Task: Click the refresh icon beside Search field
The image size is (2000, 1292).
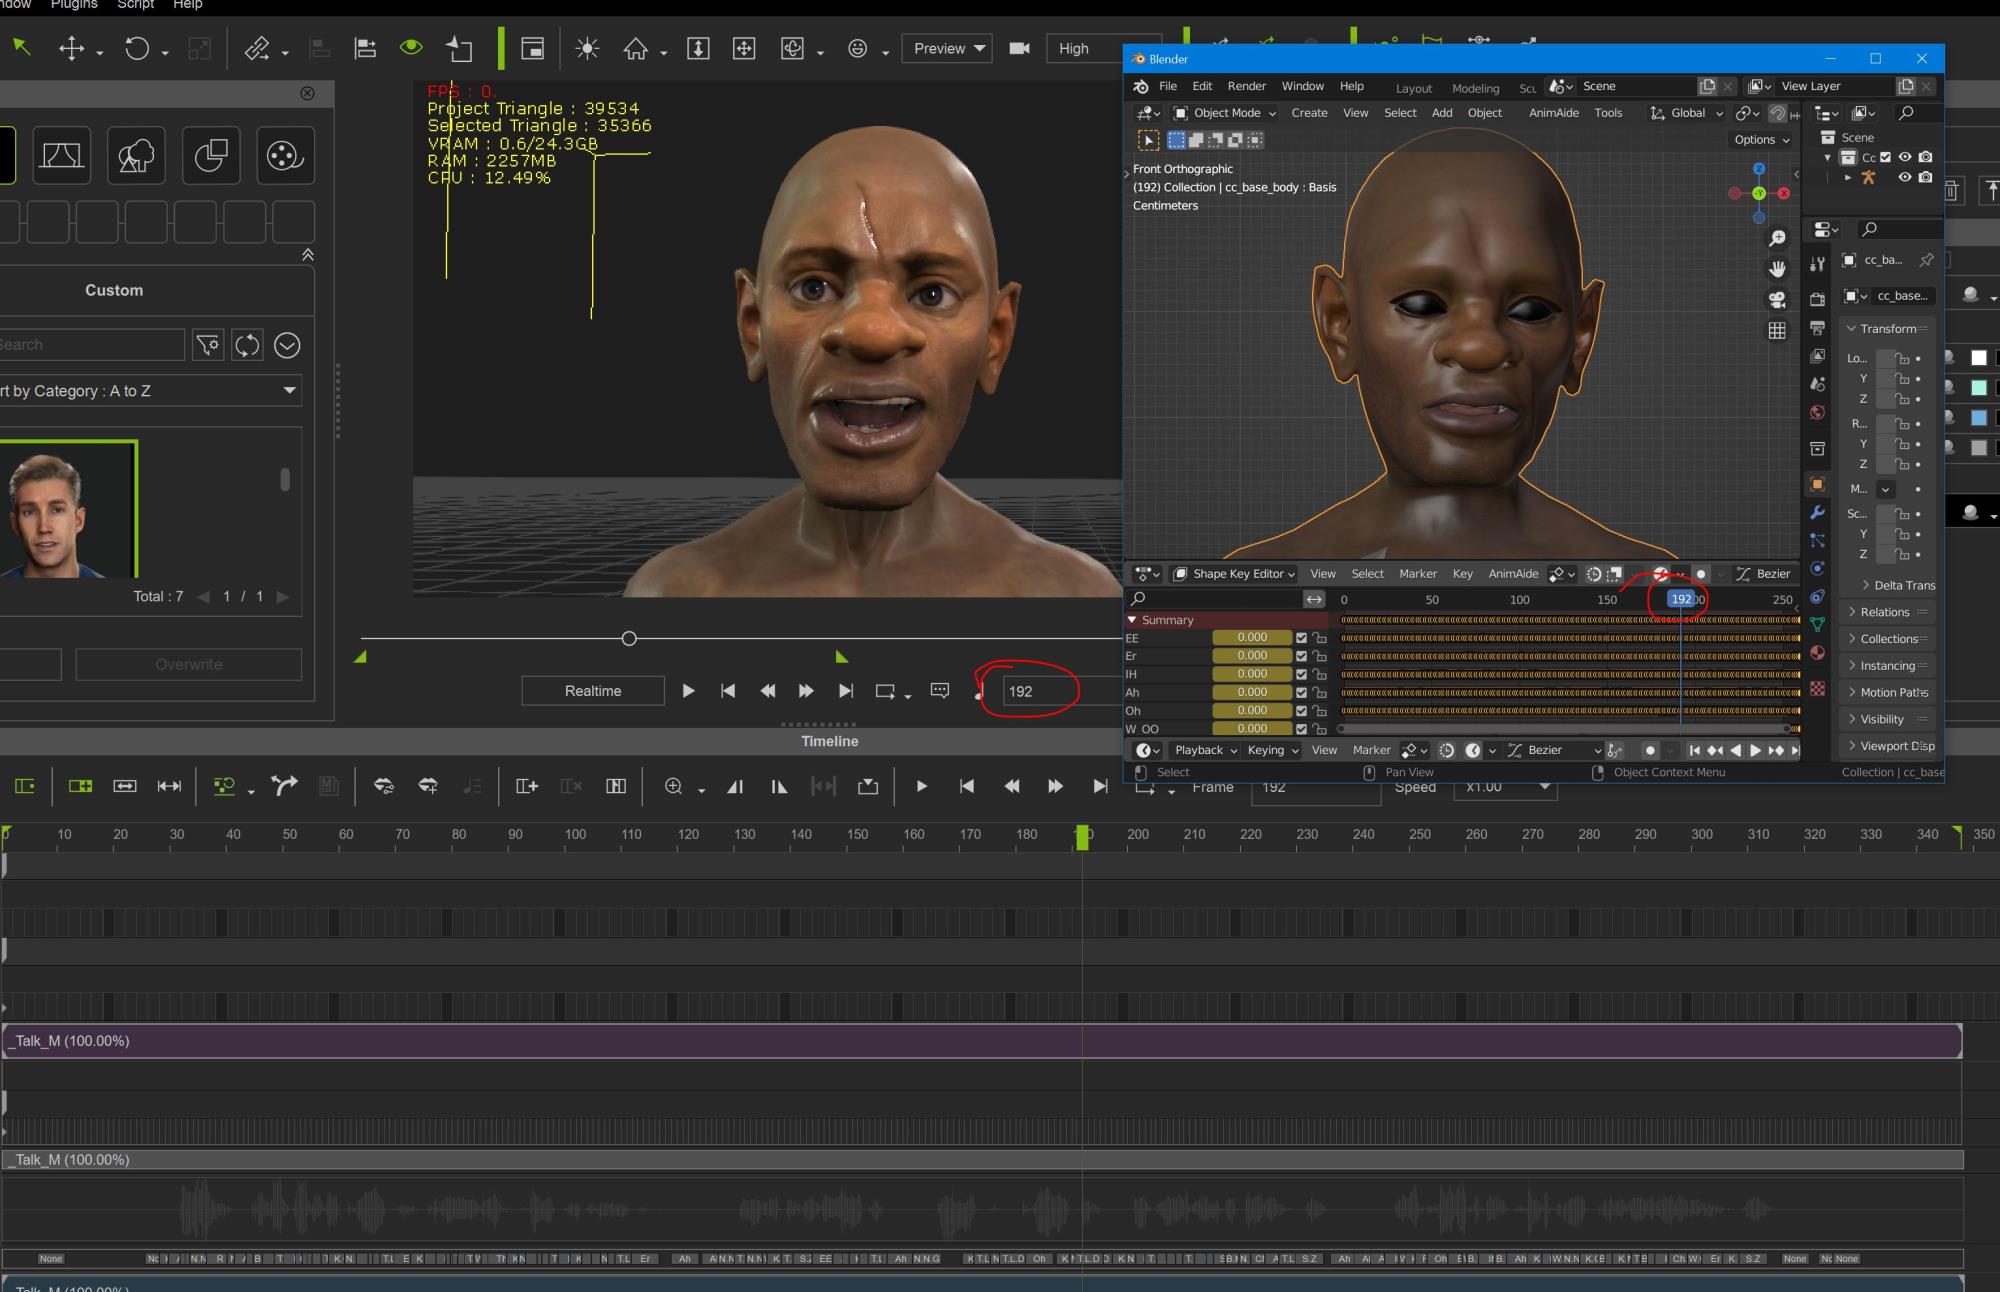Action: coord(247,345)
